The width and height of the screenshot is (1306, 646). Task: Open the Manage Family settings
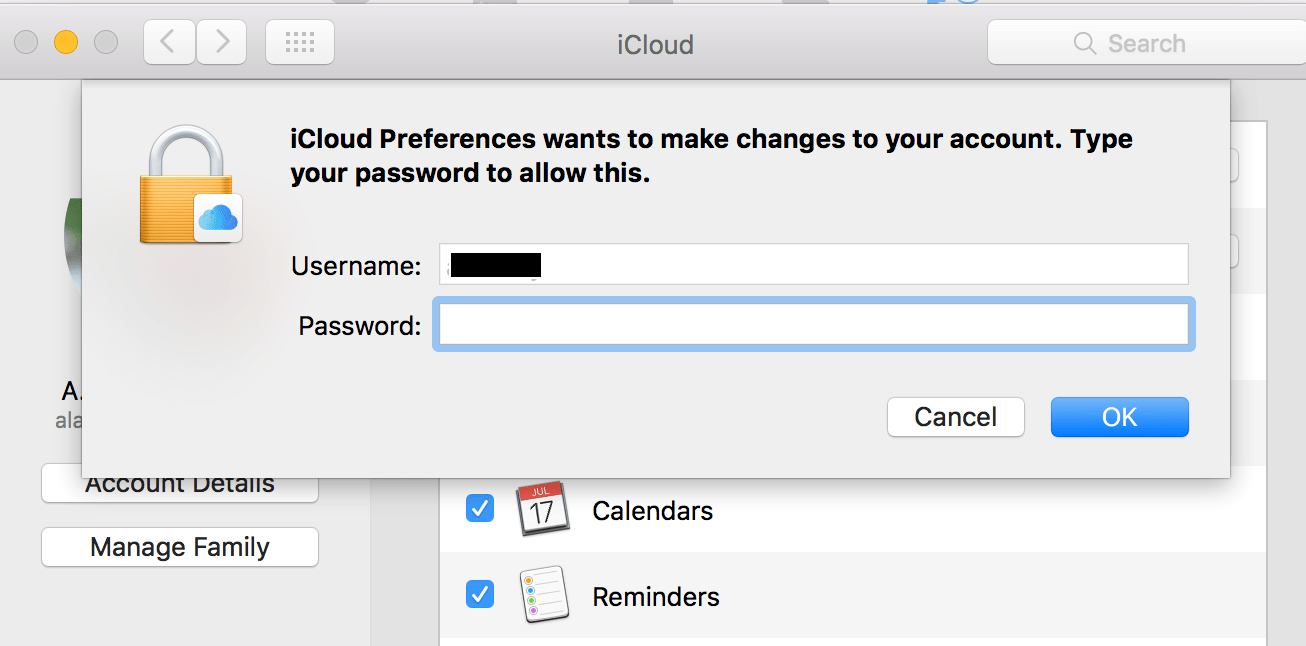pyautogui.click(x=180, y=547)
